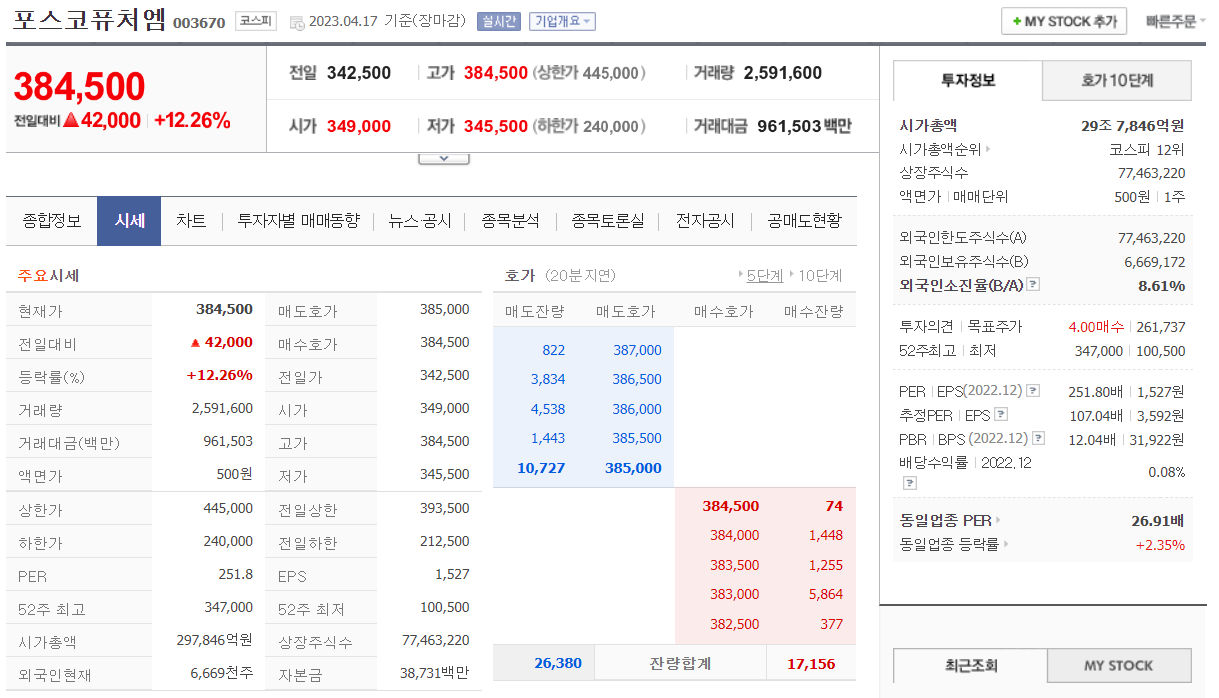Click the MY STOCK 추가 button
This screenshot has width=1219, height=698.
(x=1063, y=20)
